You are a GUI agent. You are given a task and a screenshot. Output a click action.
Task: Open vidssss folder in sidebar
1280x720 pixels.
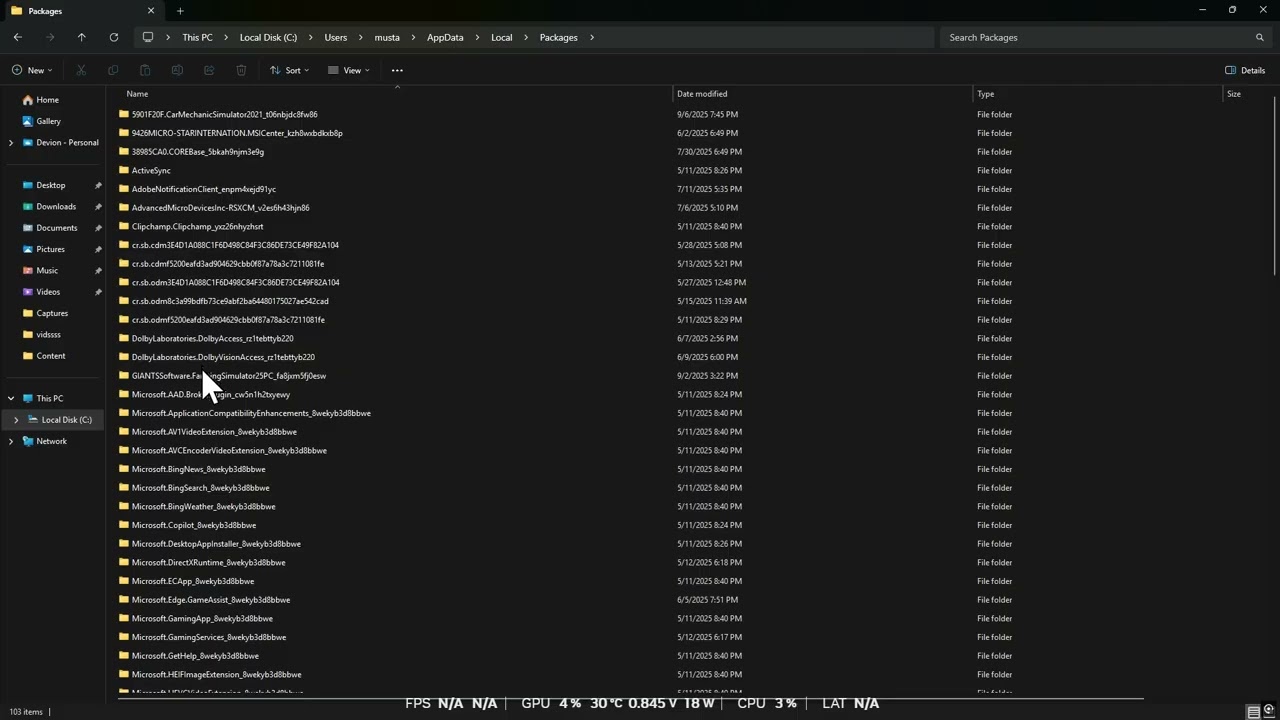(48, 335)
